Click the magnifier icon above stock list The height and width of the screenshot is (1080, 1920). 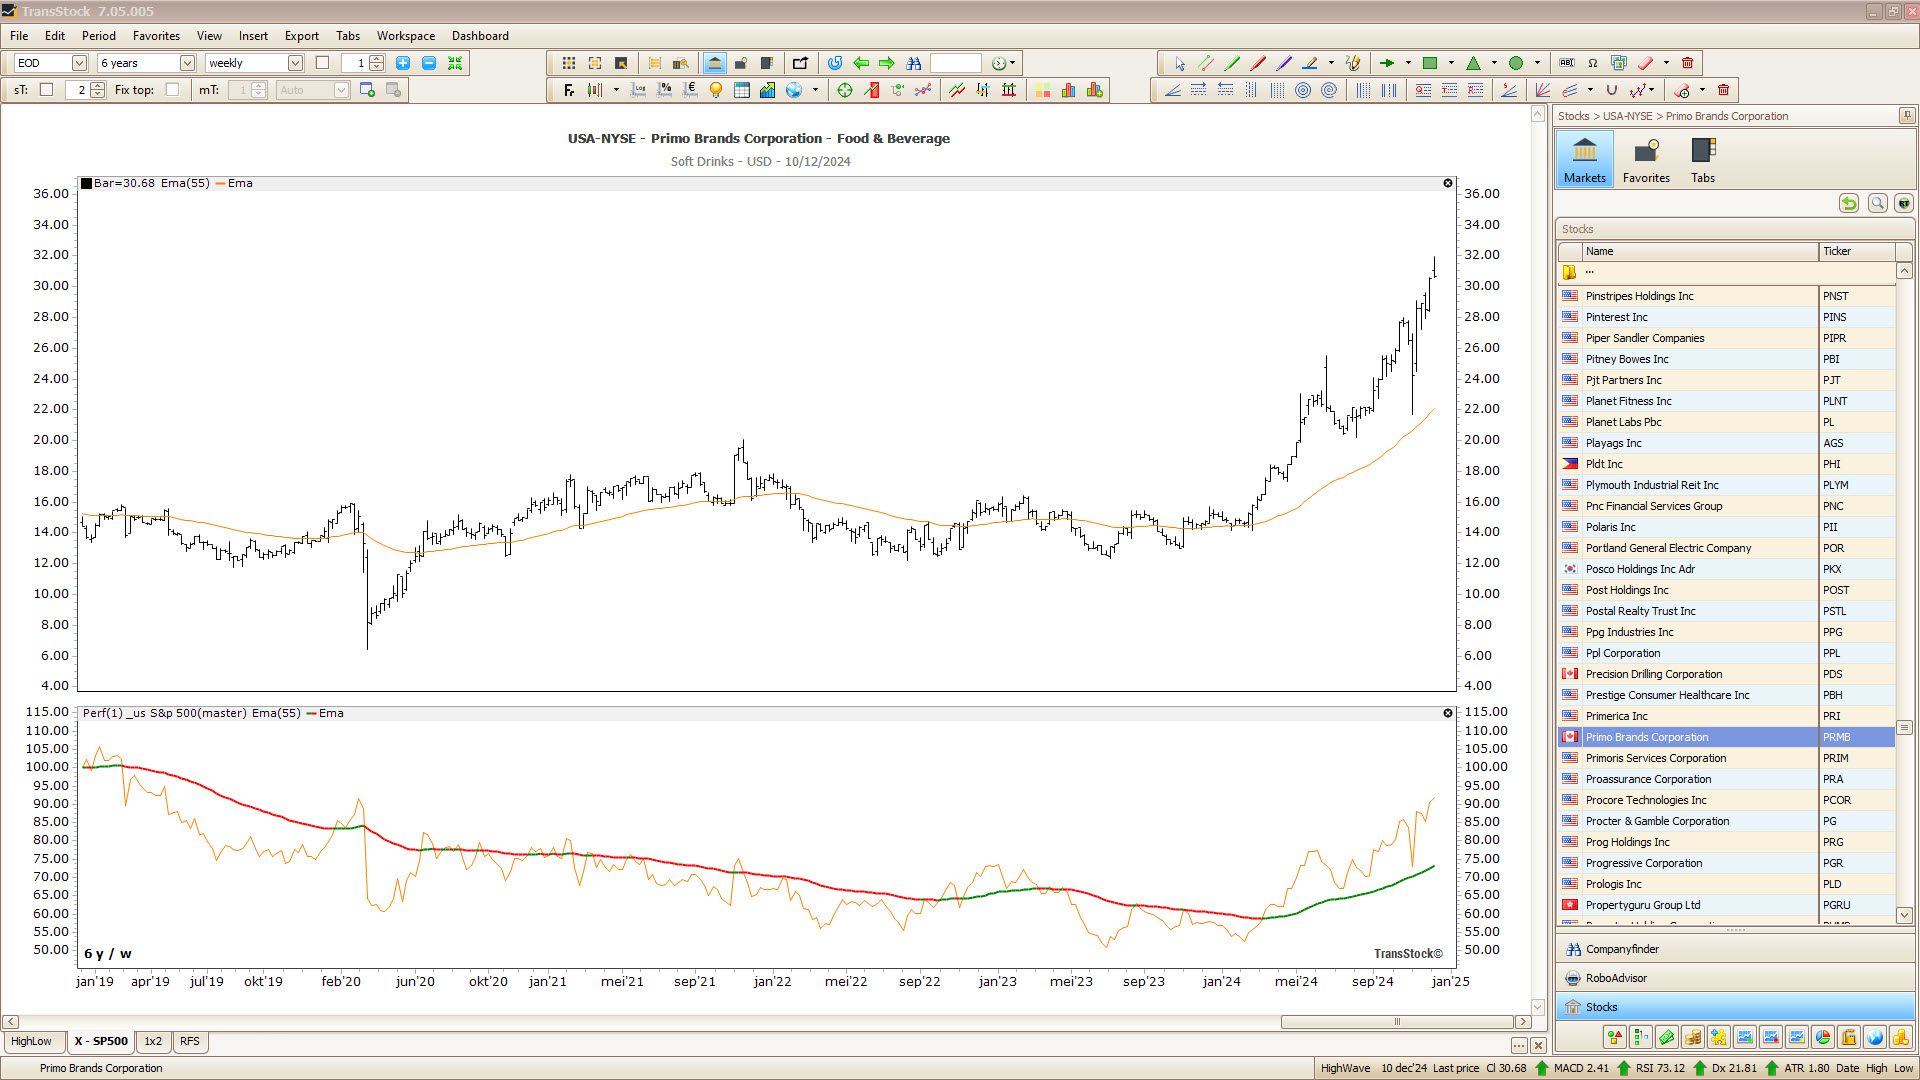1877,203
